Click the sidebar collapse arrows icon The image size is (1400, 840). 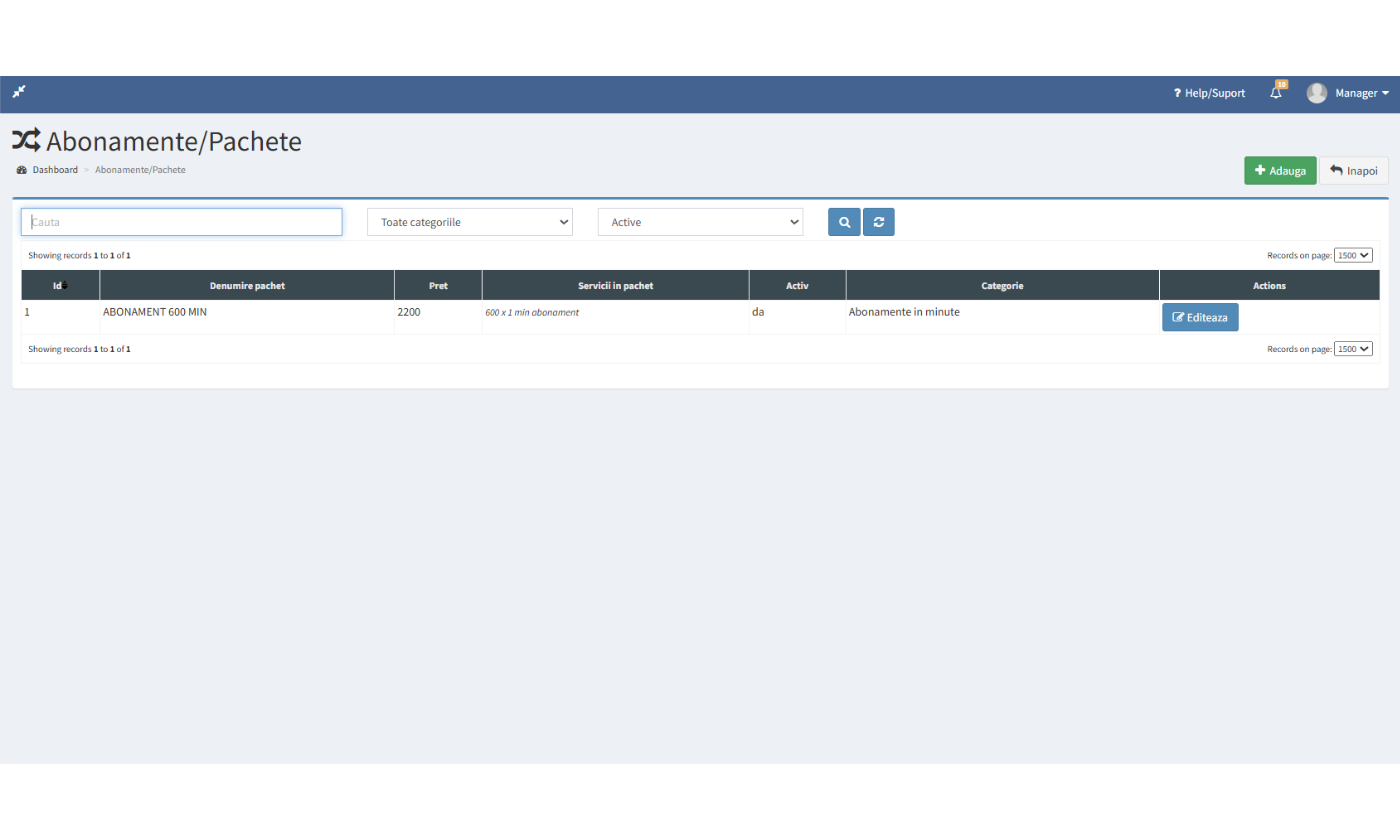[x=19, y=92]
